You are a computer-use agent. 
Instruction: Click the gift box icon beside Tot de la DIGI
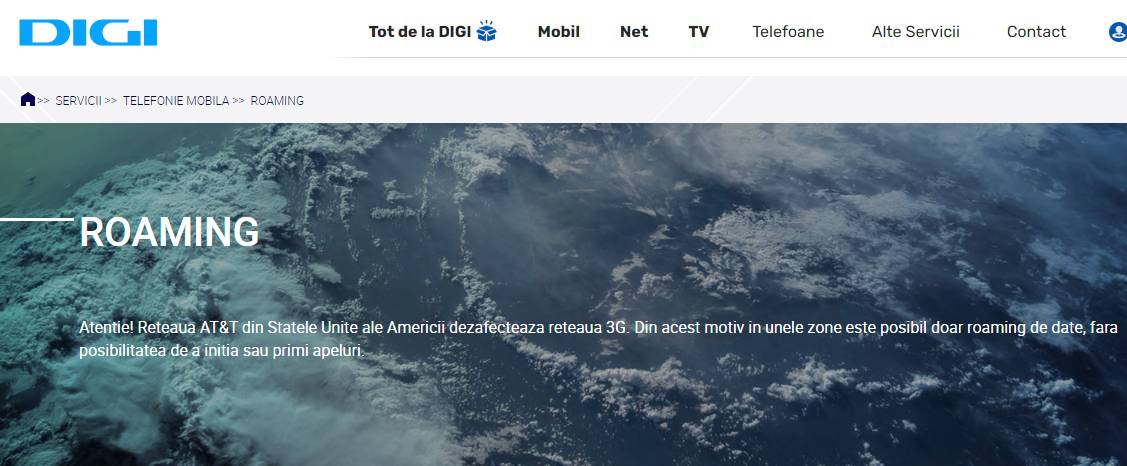click(x=487, y=31)
